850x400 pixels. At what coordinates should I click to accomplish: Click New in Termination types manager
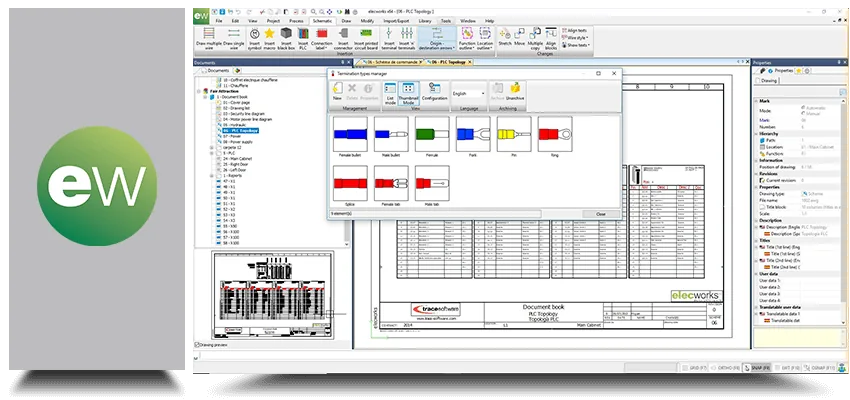(337, 92)
